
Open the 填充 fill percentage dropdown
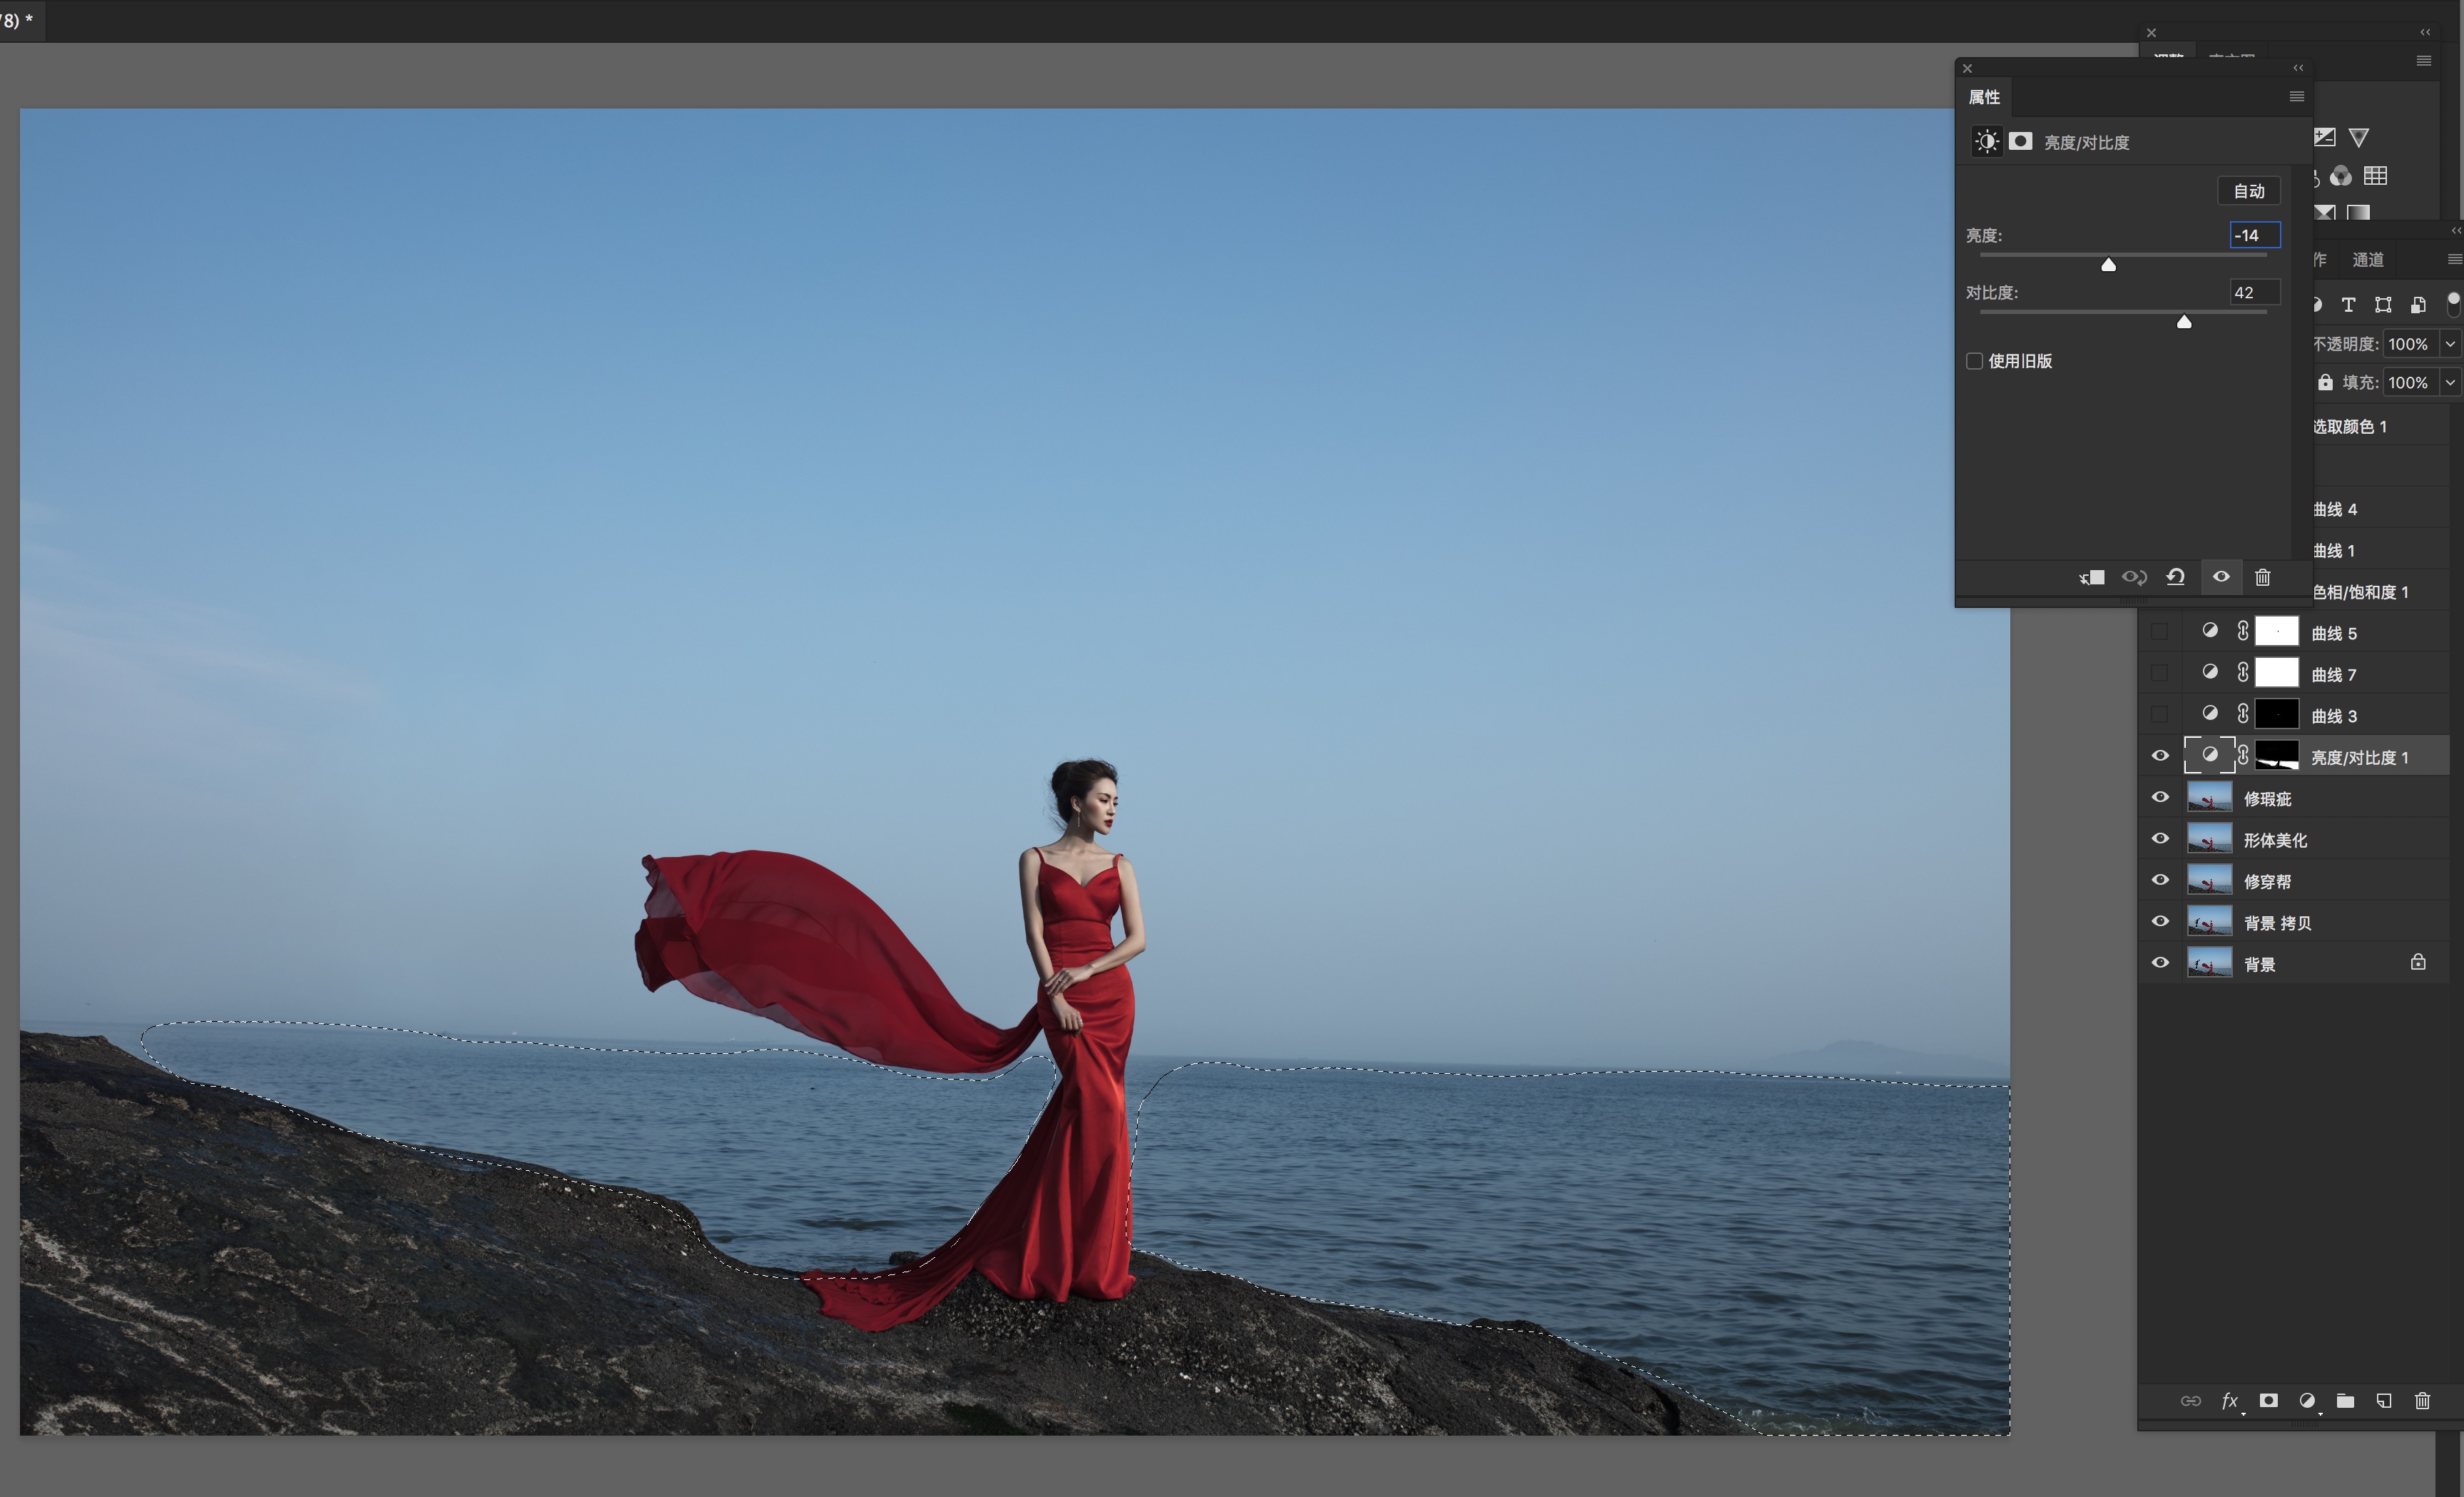(2450, 382)
